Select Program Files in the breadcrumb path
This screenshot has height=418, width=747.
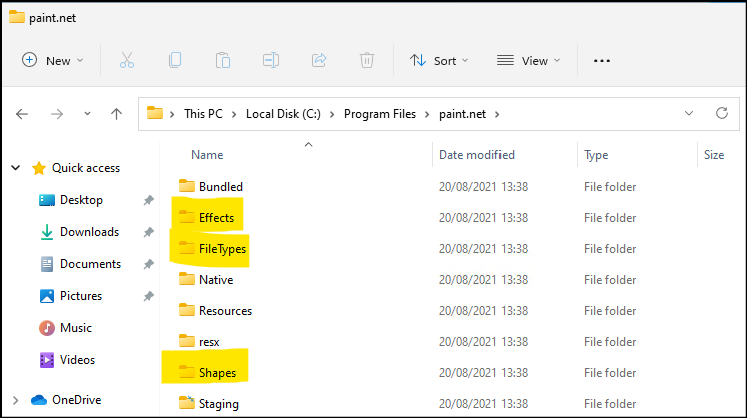[x=379, y=114]
